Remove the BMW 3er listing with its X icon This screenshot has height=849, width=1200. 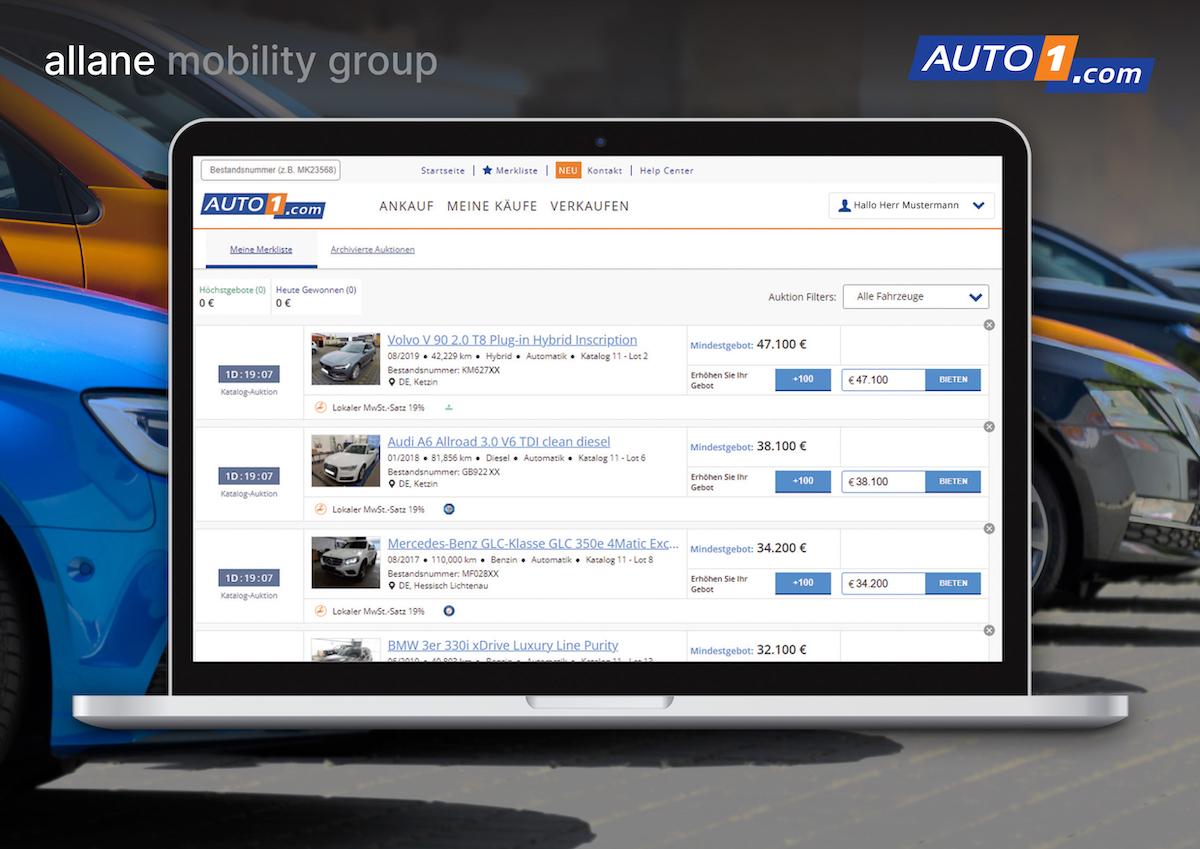pyautogui.click(x=989, y=631)
